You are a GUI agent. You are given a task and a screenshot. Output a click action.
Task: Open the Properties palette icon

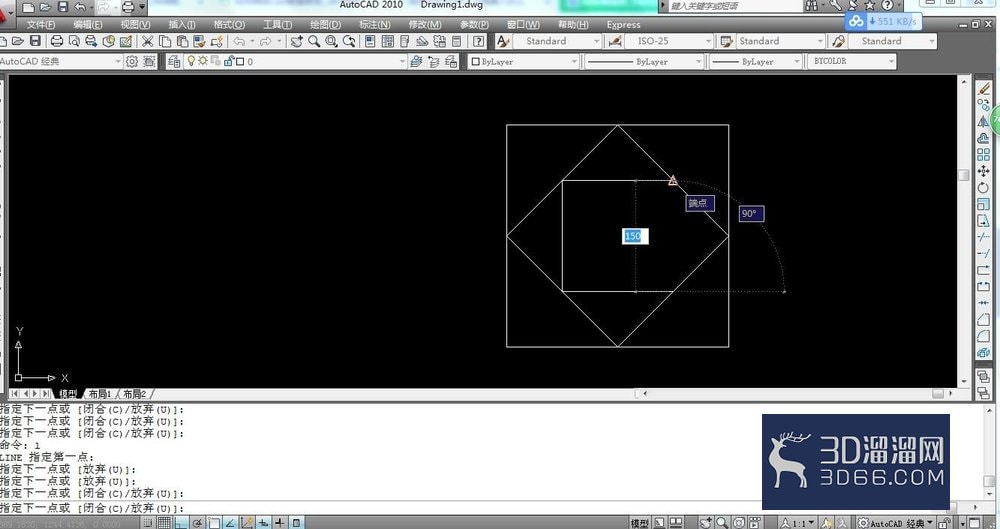370,41
